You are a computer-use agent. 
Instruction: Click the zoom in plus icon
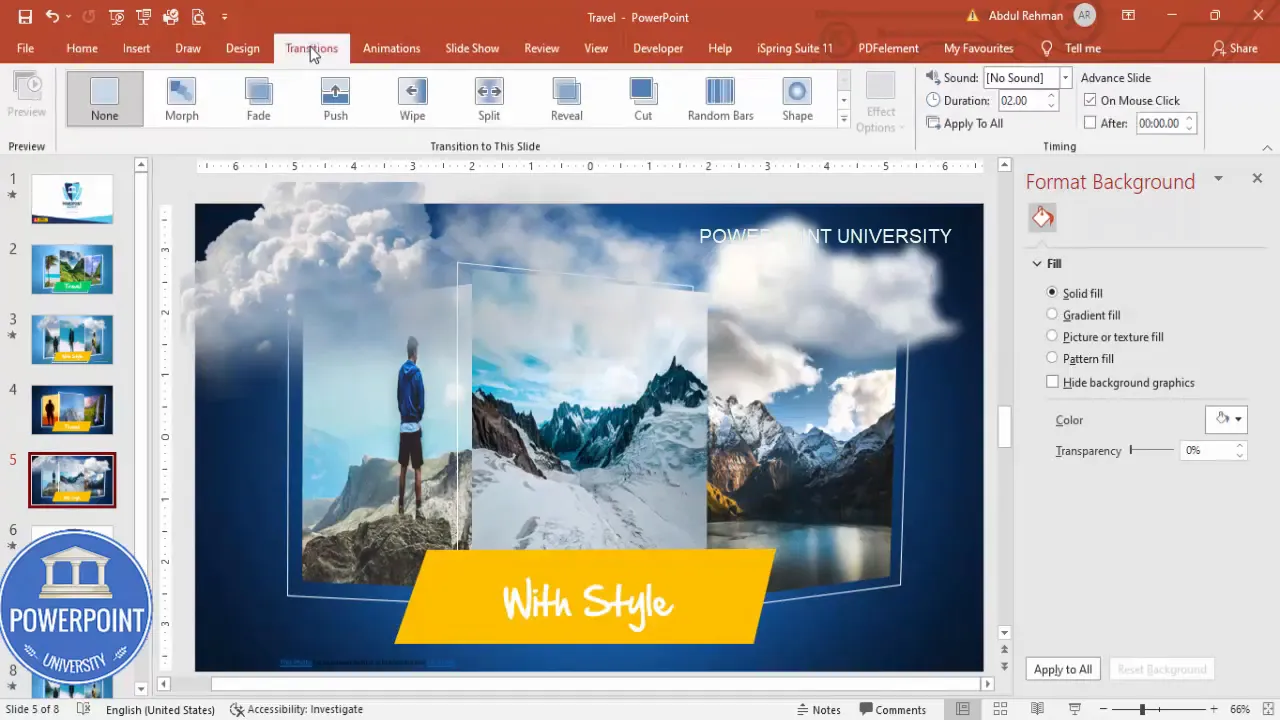1212,709
